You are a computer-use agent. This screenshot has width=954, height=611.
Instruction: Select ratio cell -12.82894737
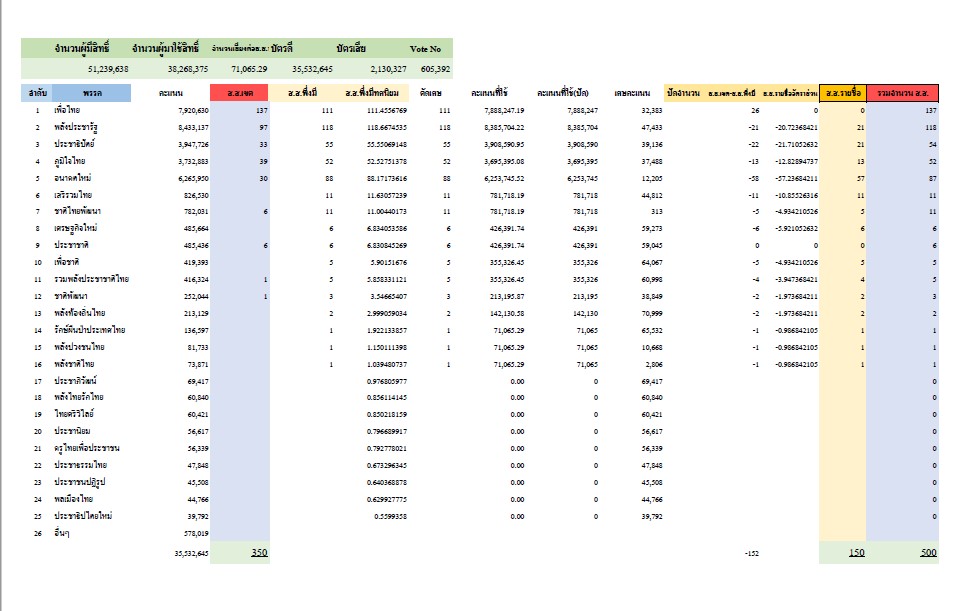pyautogui.click(x=796, y=161)
